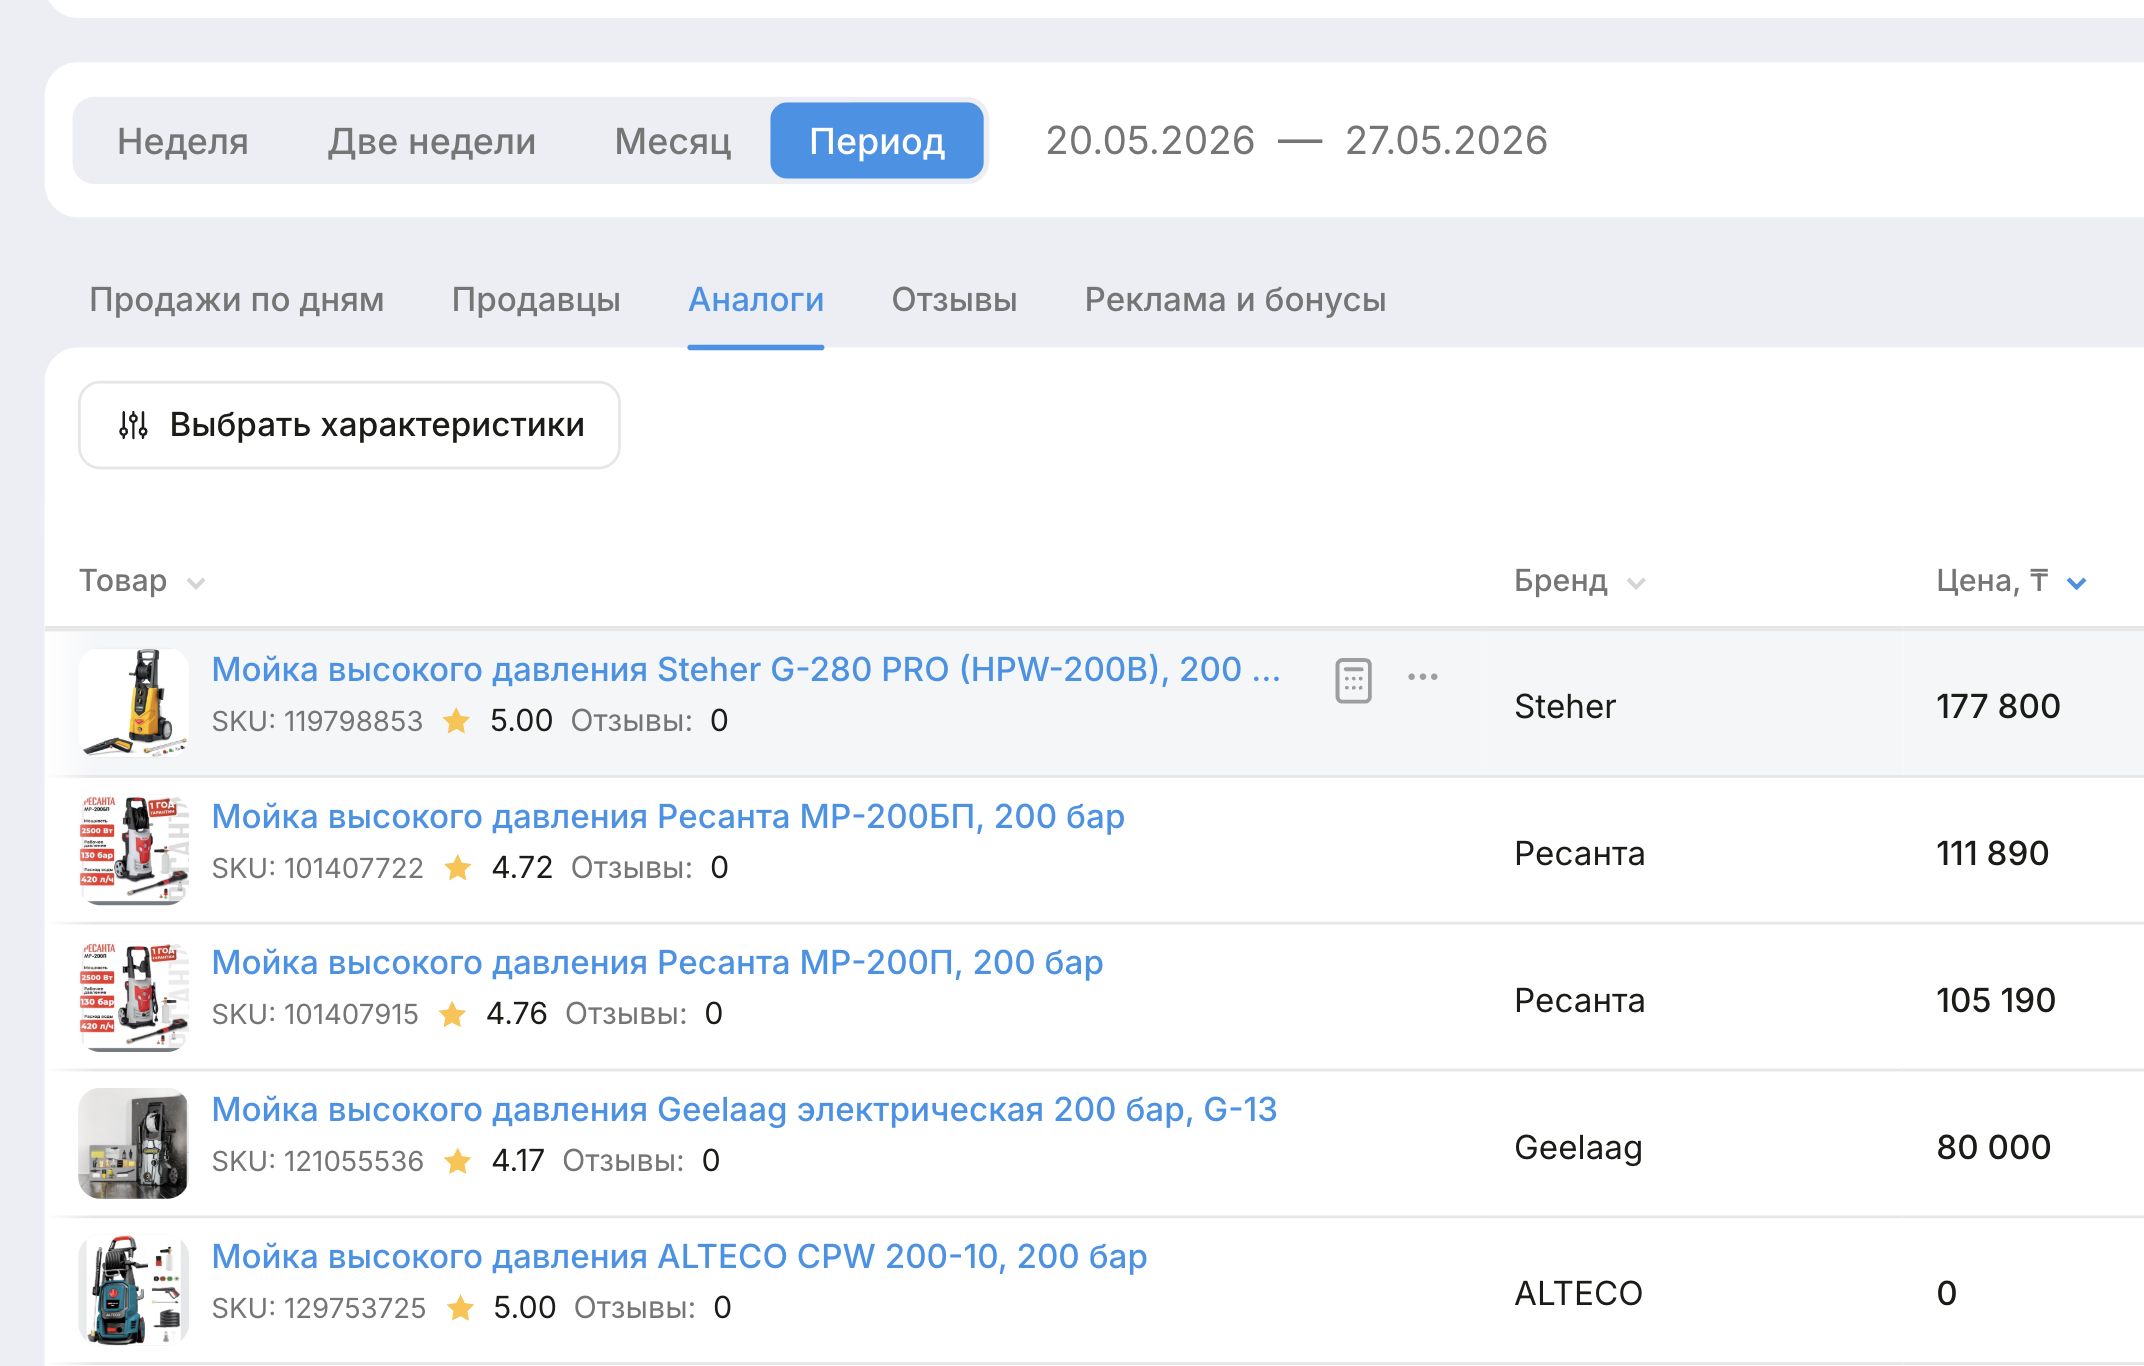
Task: Click brand cell Steher
Action: point(1565,706)
